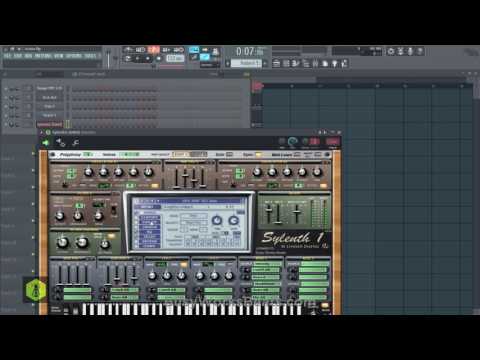Toggle the loop recording icon

179,50
